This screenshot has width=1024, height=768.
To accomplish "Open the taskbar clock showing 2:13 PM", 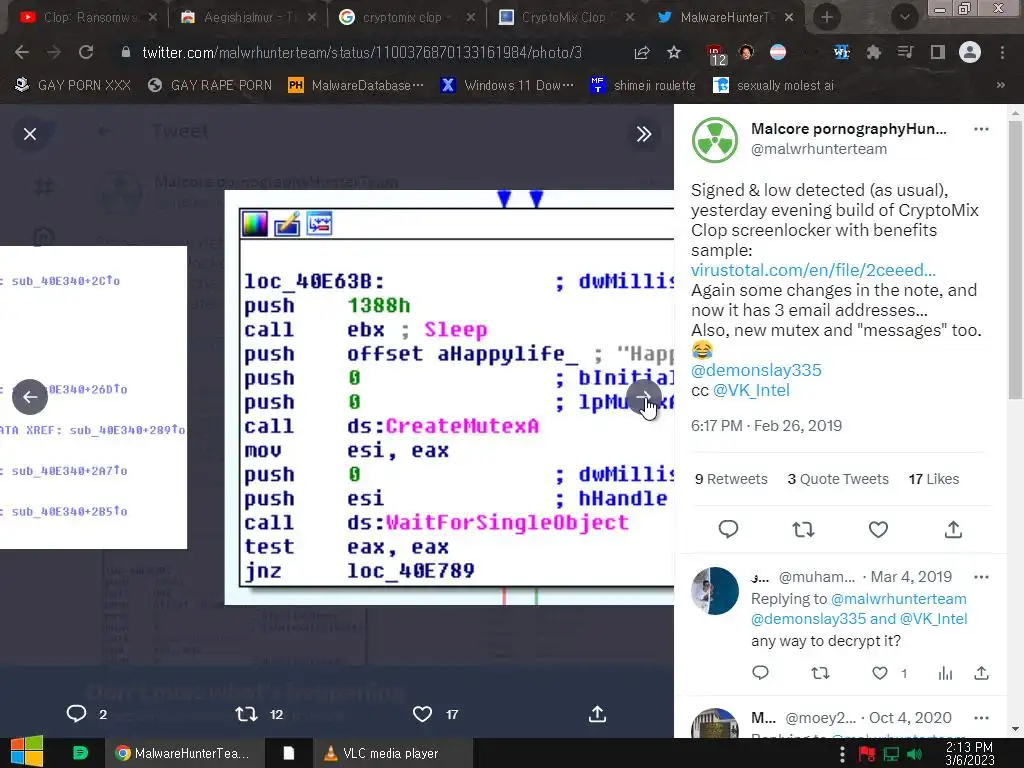I will click(969, 753).
